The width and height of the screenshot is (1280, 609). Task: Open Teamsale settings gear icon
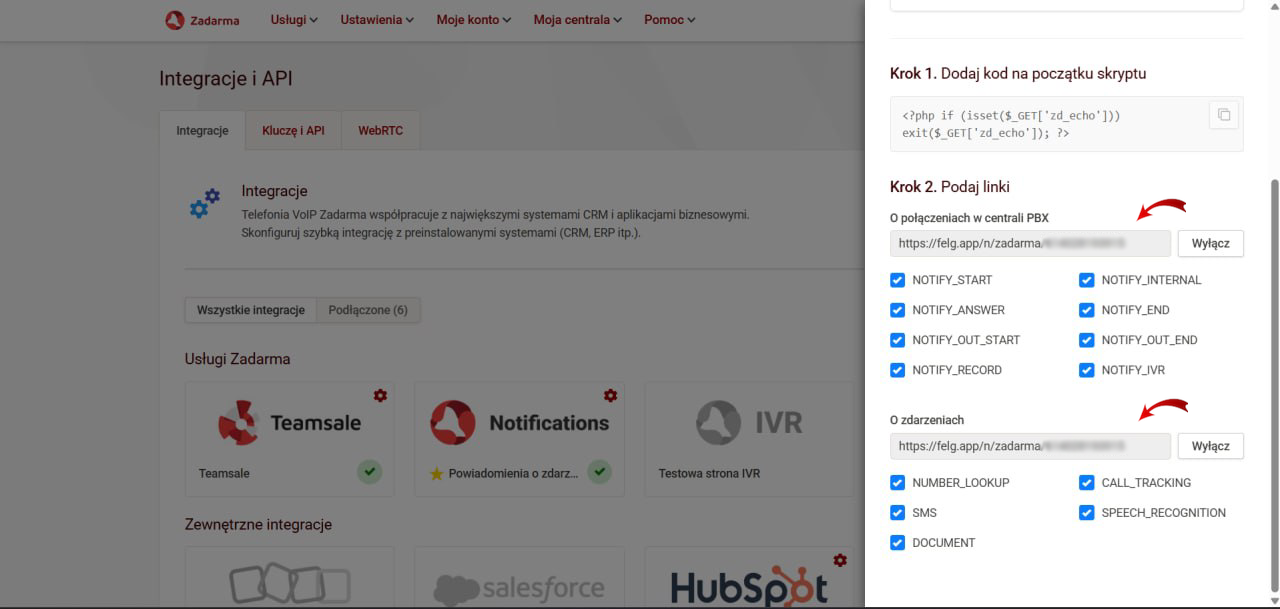[x=380, y=396]
